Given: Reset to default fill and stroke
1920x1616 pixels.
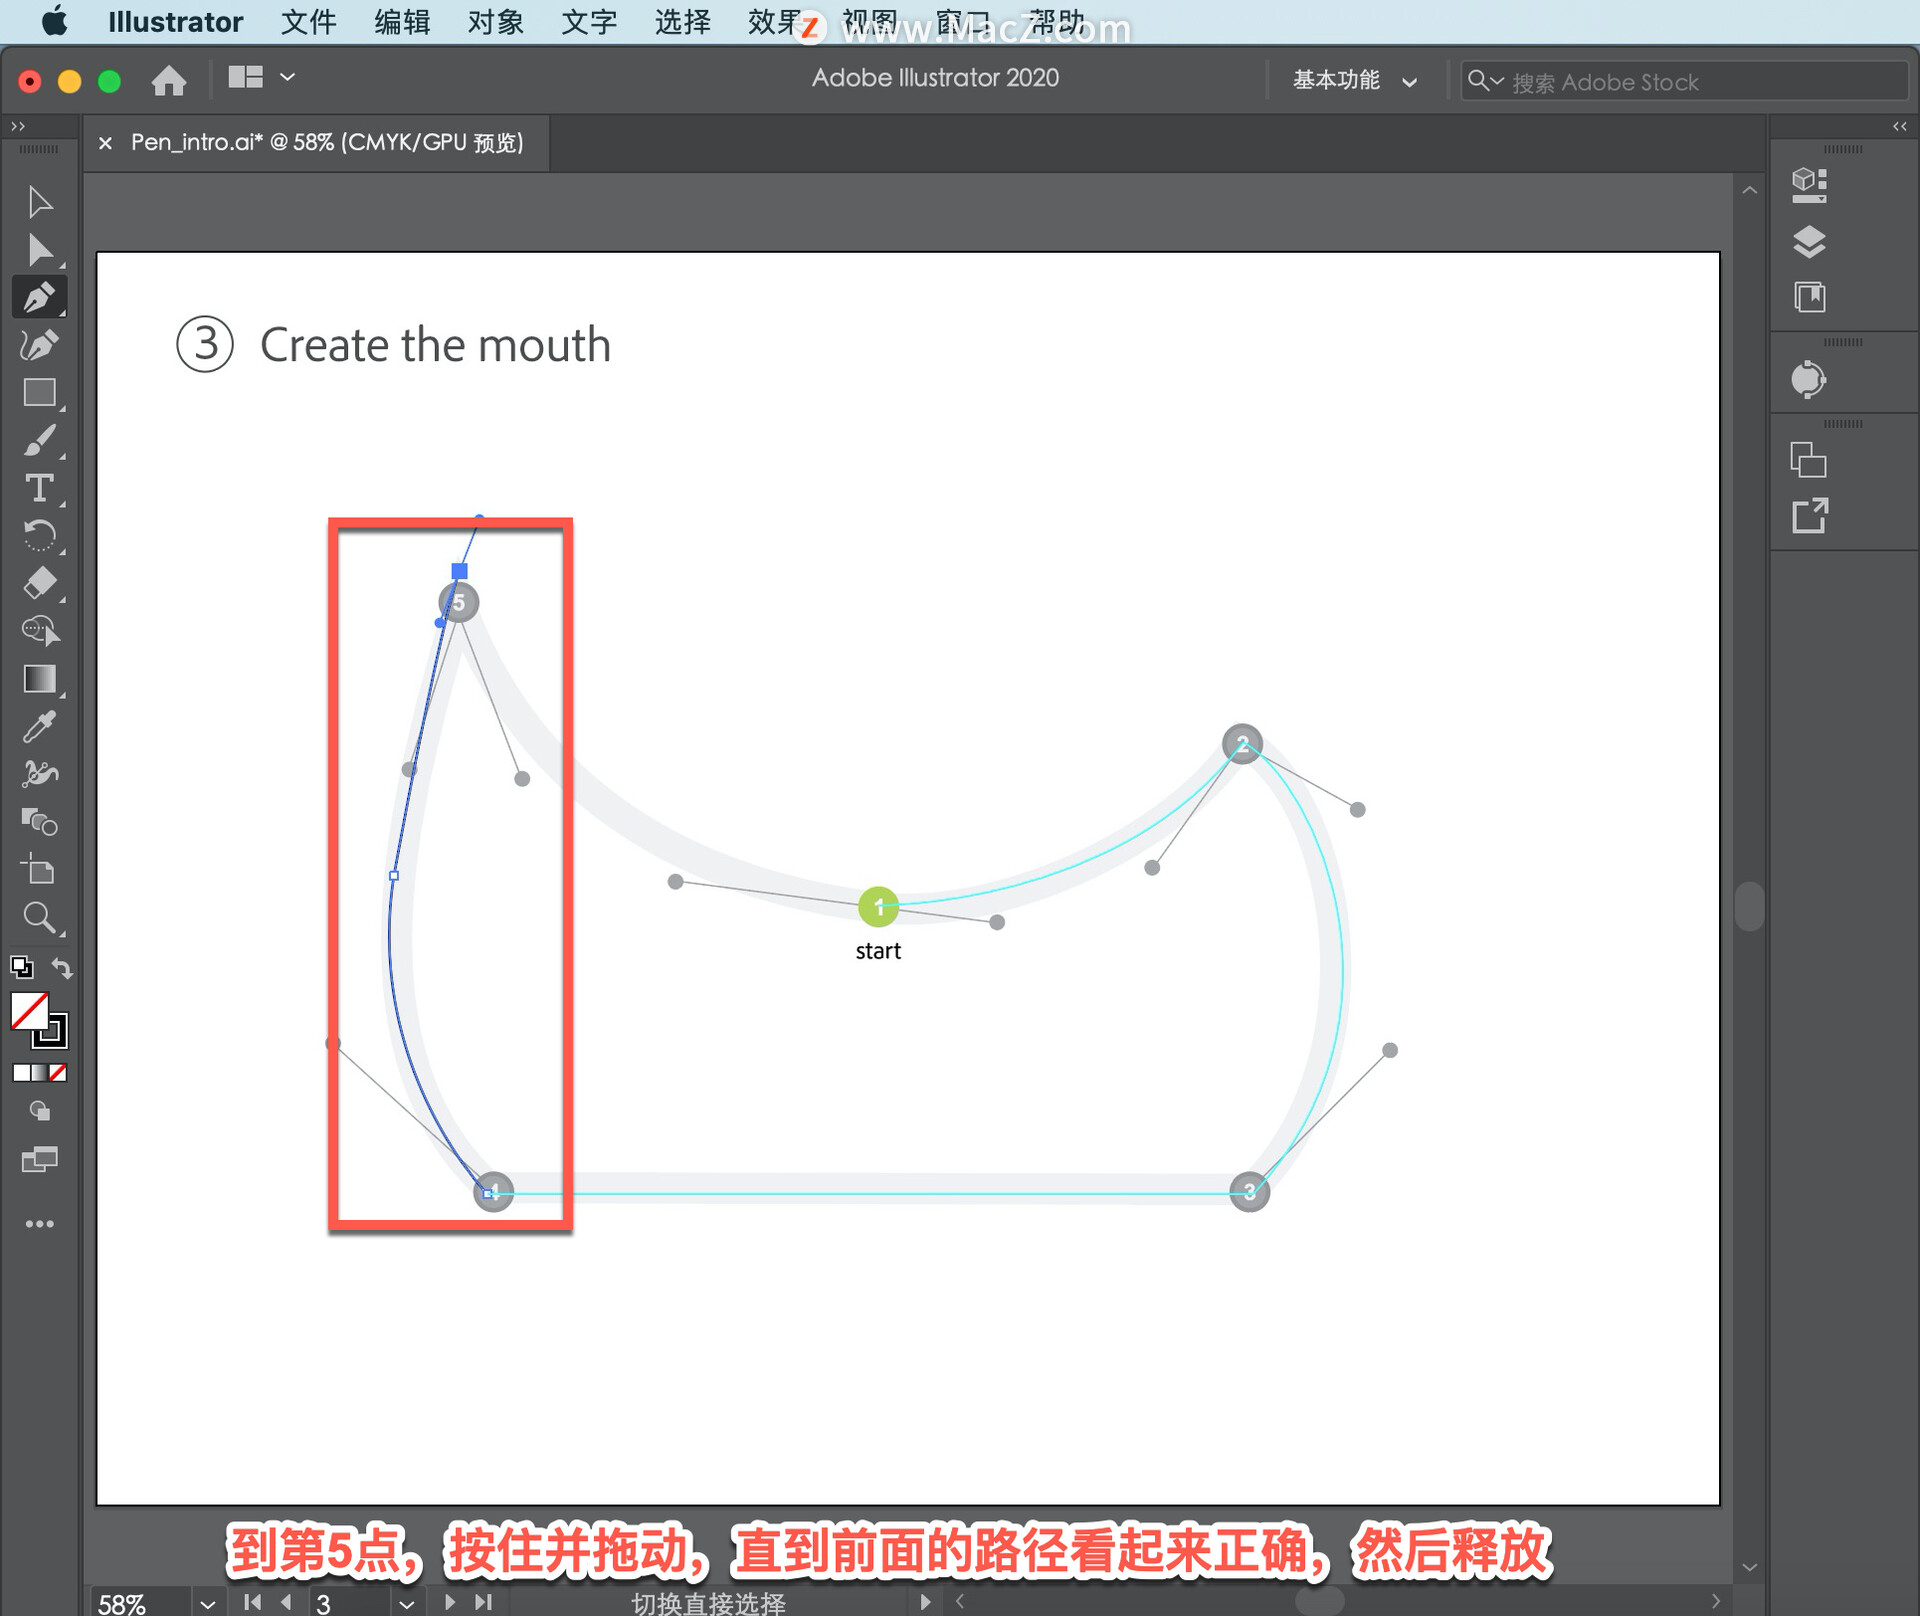Looking at the screenshot, I should 21,967.
